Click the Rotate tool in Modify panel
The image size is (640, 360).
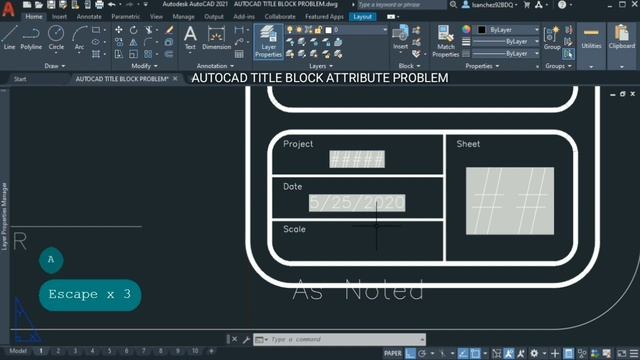pyautogui.click(x=133, y=30)
